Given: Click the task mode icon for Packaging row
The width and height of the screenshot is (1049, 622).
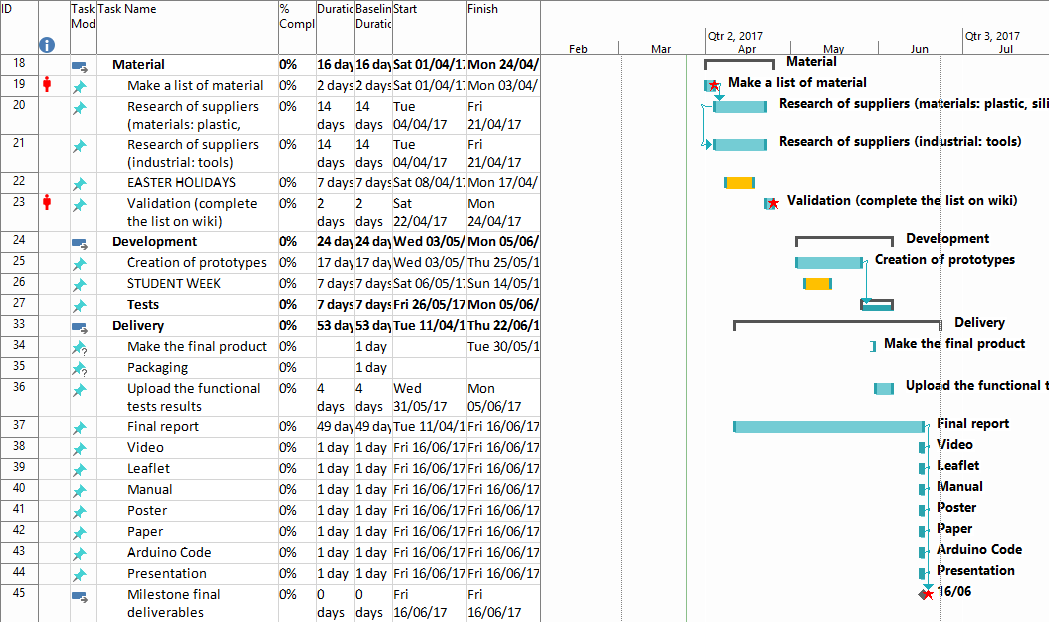Looking at the screenshot, I should pos(80,369).
